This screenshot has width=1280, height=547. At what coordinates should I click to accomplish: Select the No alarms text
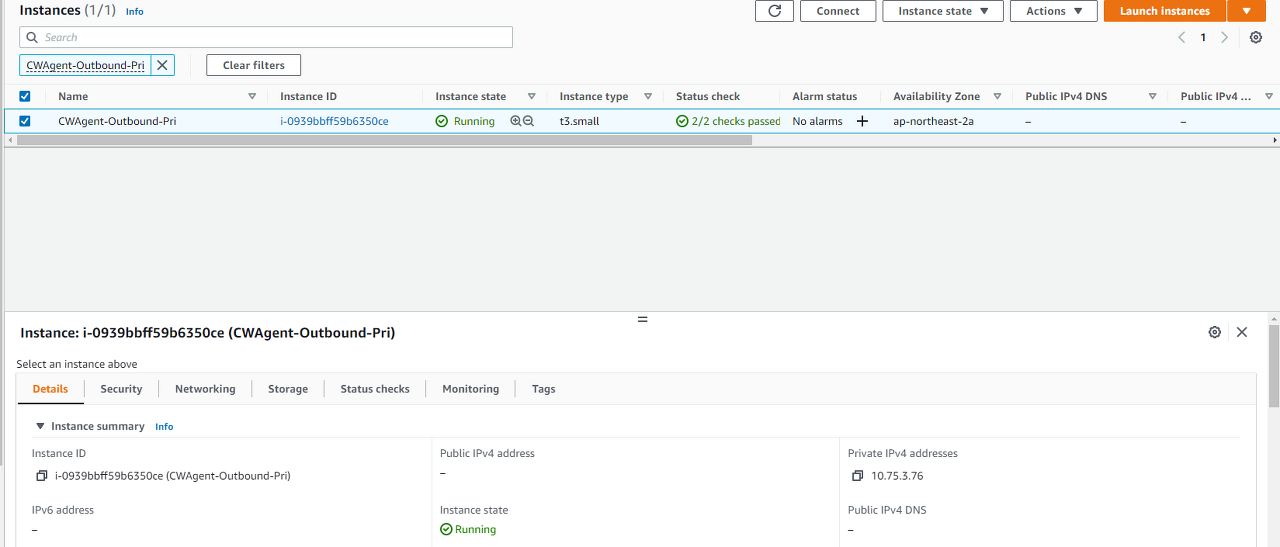[817, 121]
